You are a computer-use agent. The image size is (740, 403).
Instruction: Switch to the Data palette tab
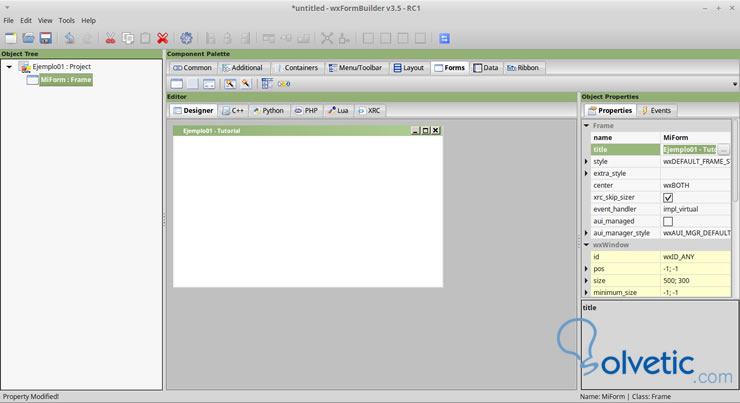tap(486, 67)
